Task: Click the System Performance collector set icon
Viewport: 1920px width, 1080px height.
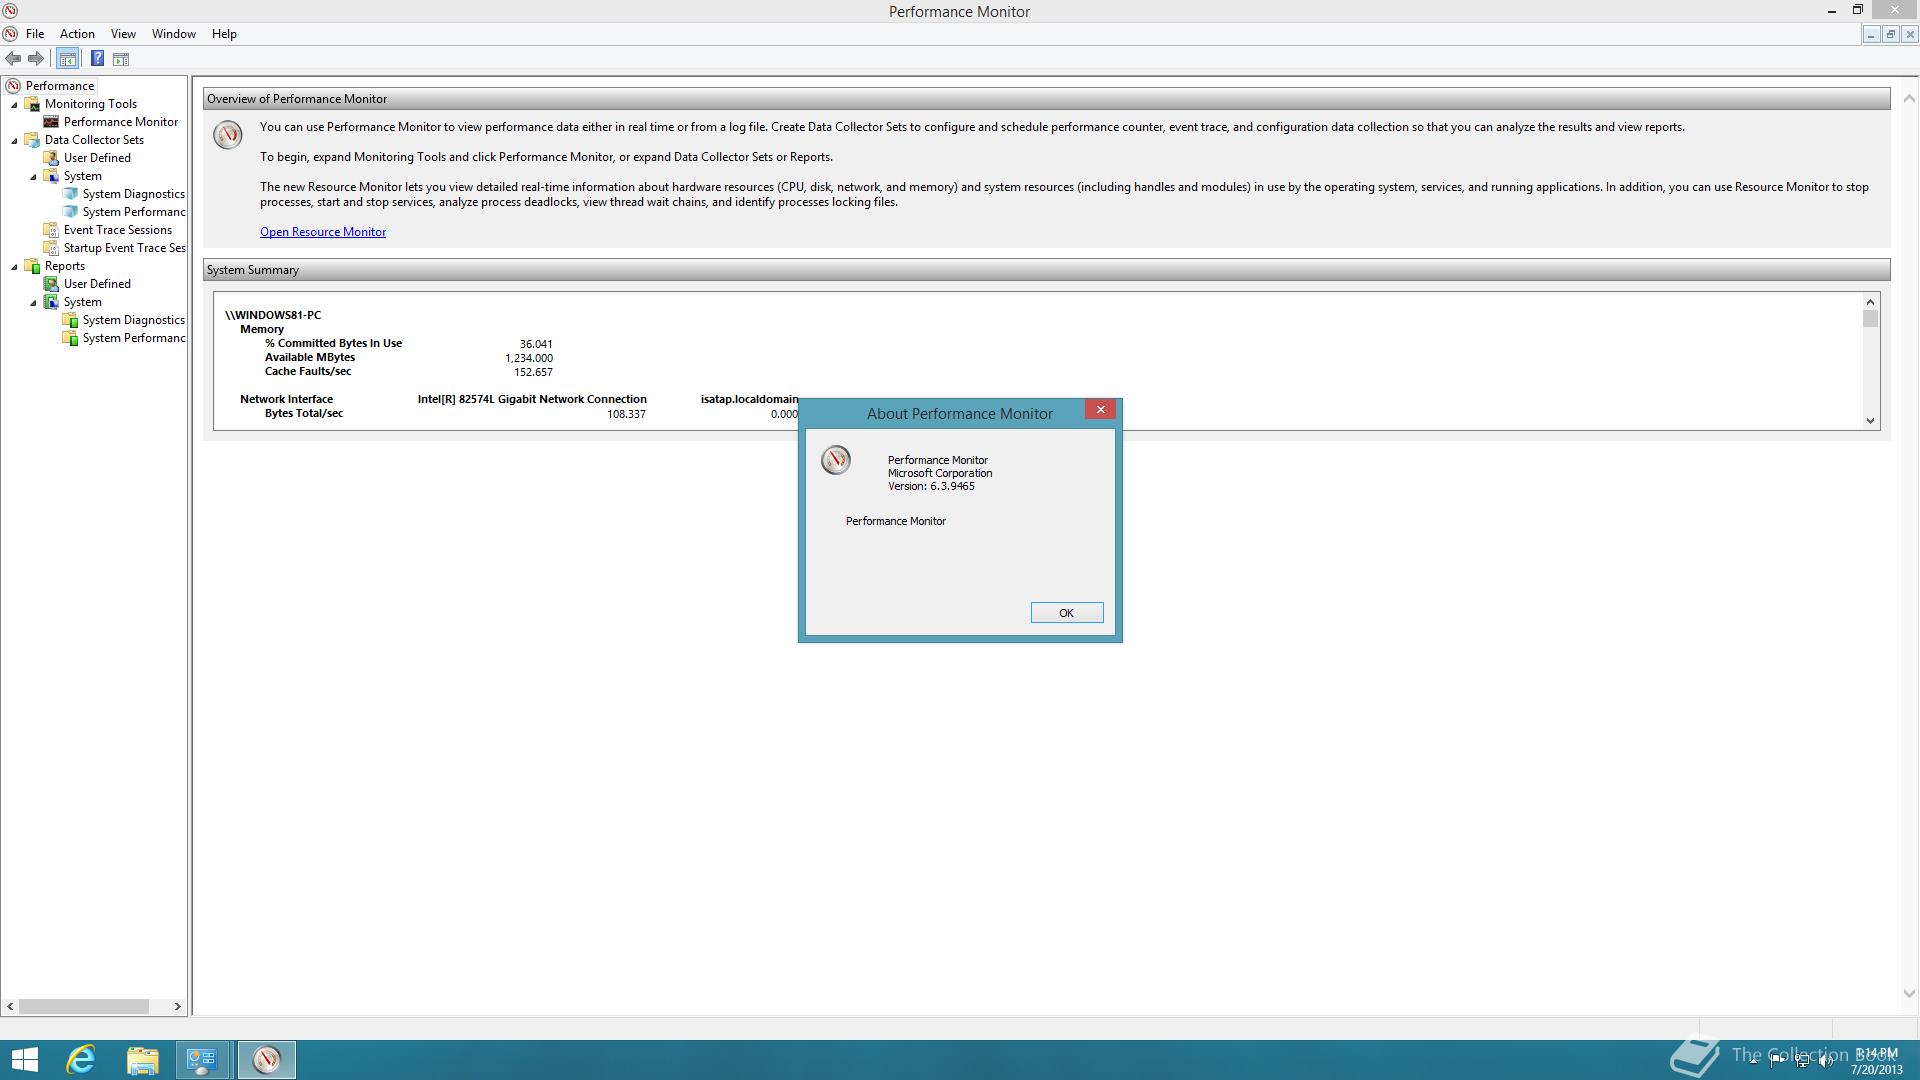Action: 70,212
